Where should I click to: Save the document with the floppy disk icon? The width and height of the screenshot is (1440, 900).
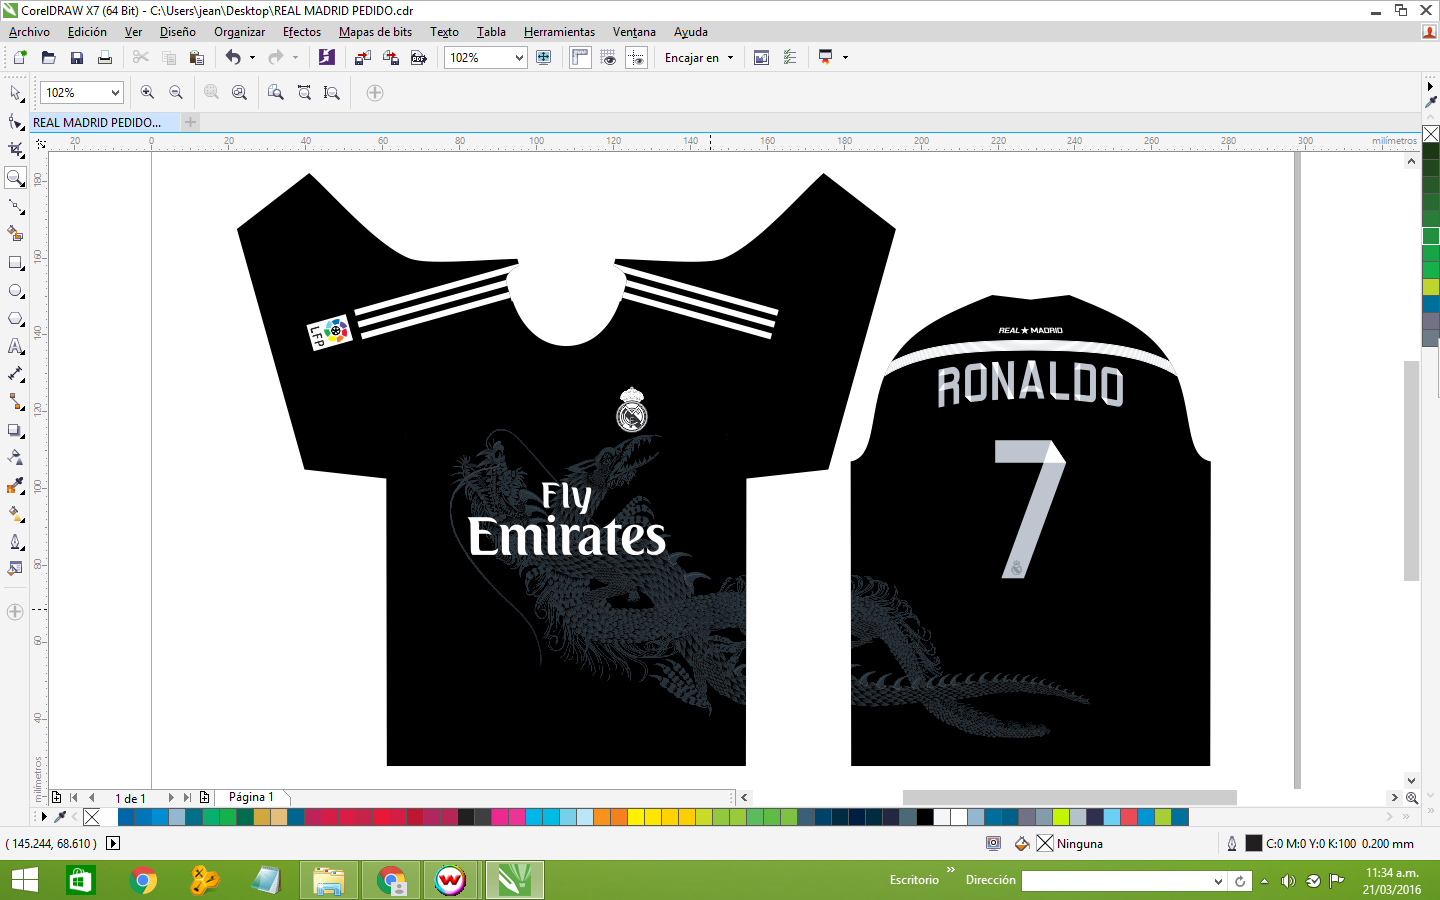pos(76,58)
